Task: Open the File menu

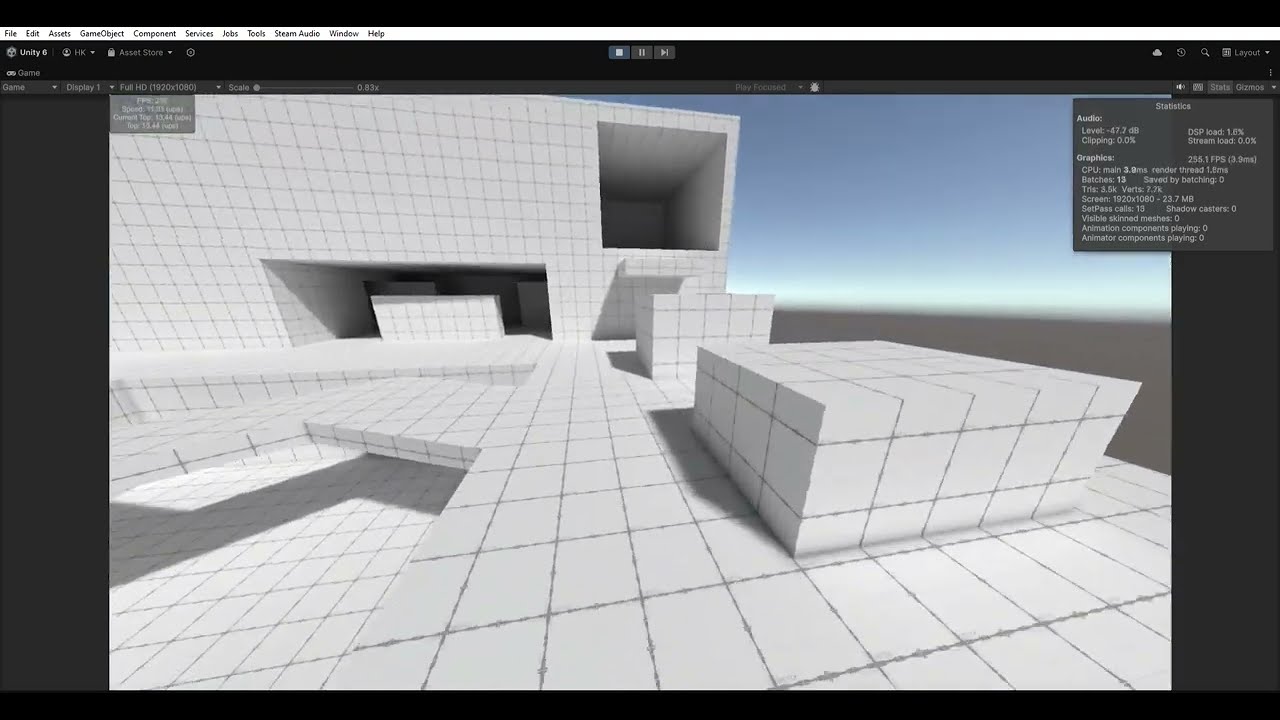Action: click(x=10, y=33)
